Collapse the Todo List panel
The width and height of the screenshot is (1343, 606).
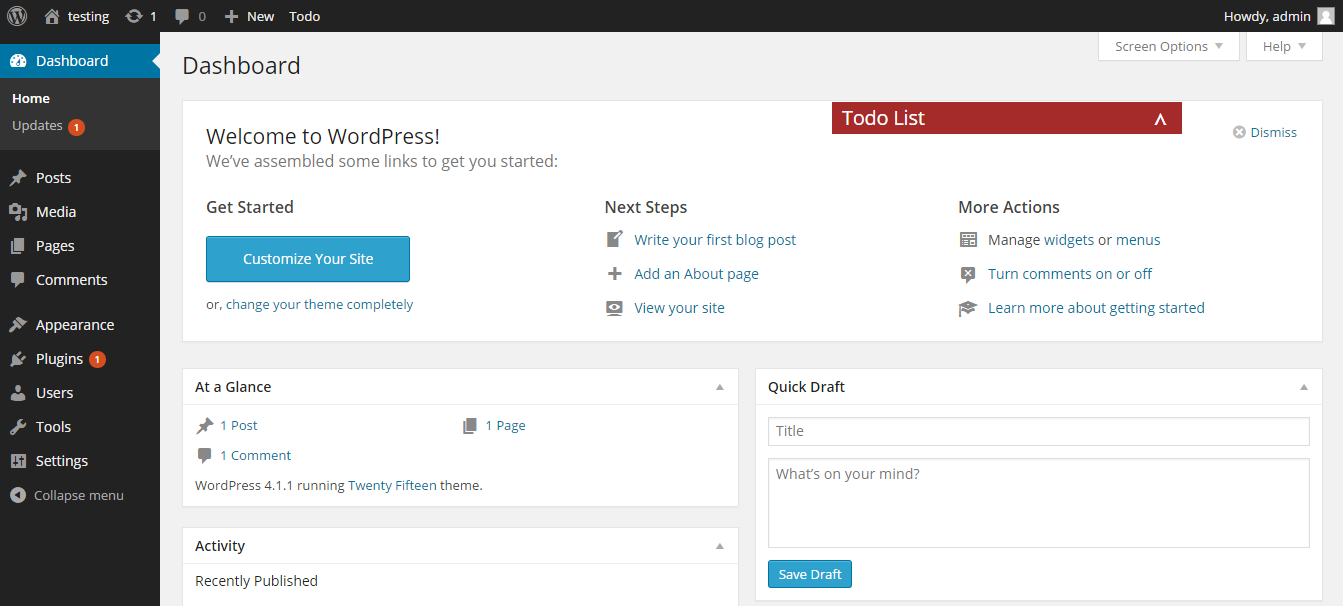tap(1160, 119)
